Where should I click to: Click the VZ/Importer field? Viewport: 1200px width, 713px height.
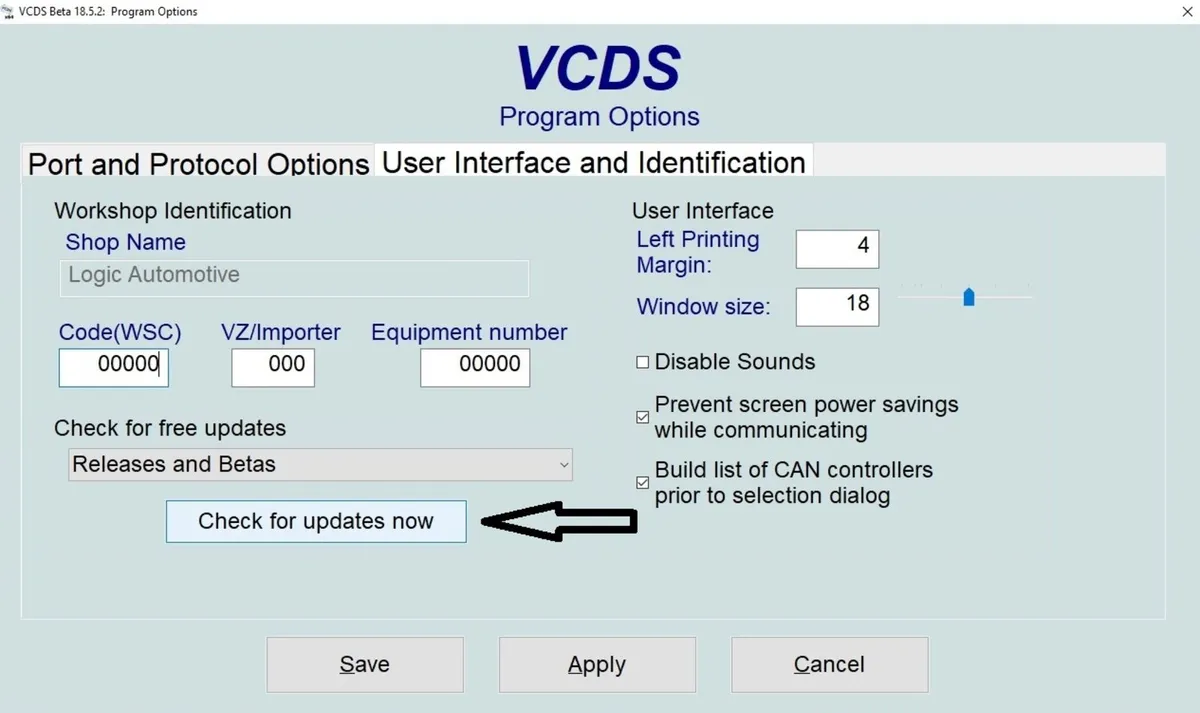click(272, 367)
